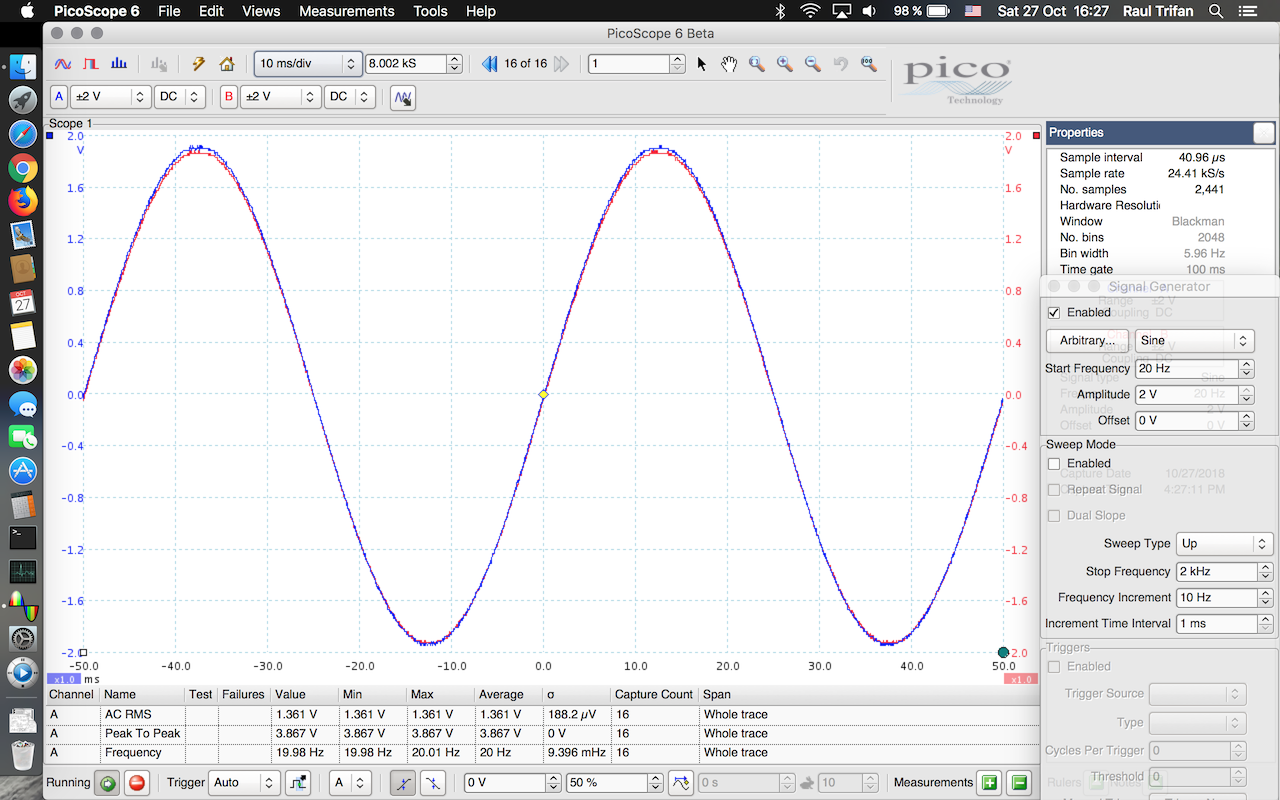The height and width of the screenshot is (800, 1280).
Task: Click the Arbitrary... button
Action: [x=1087, y=341]
